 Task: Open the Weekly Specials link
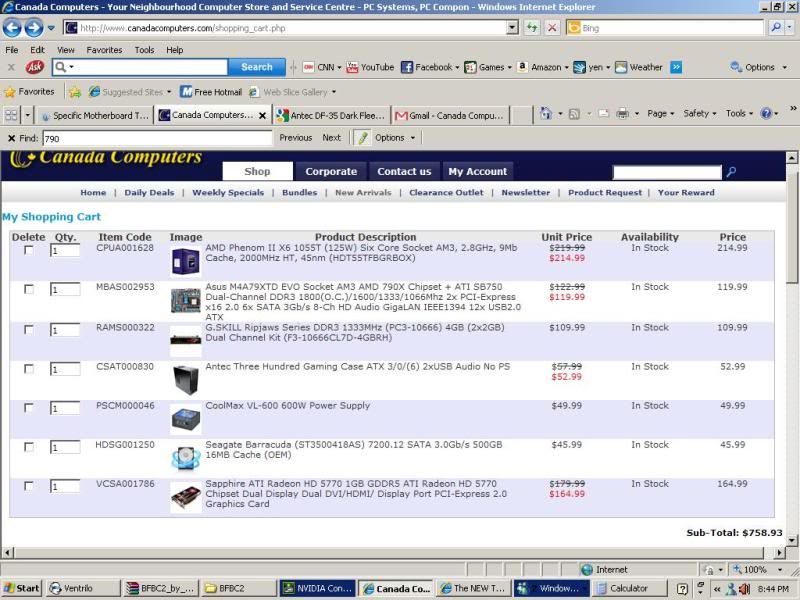228,192
